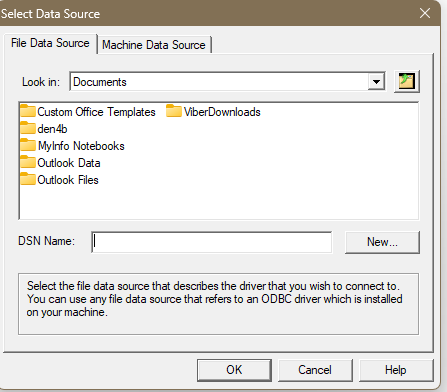Click the up one level folder icon

407,81
